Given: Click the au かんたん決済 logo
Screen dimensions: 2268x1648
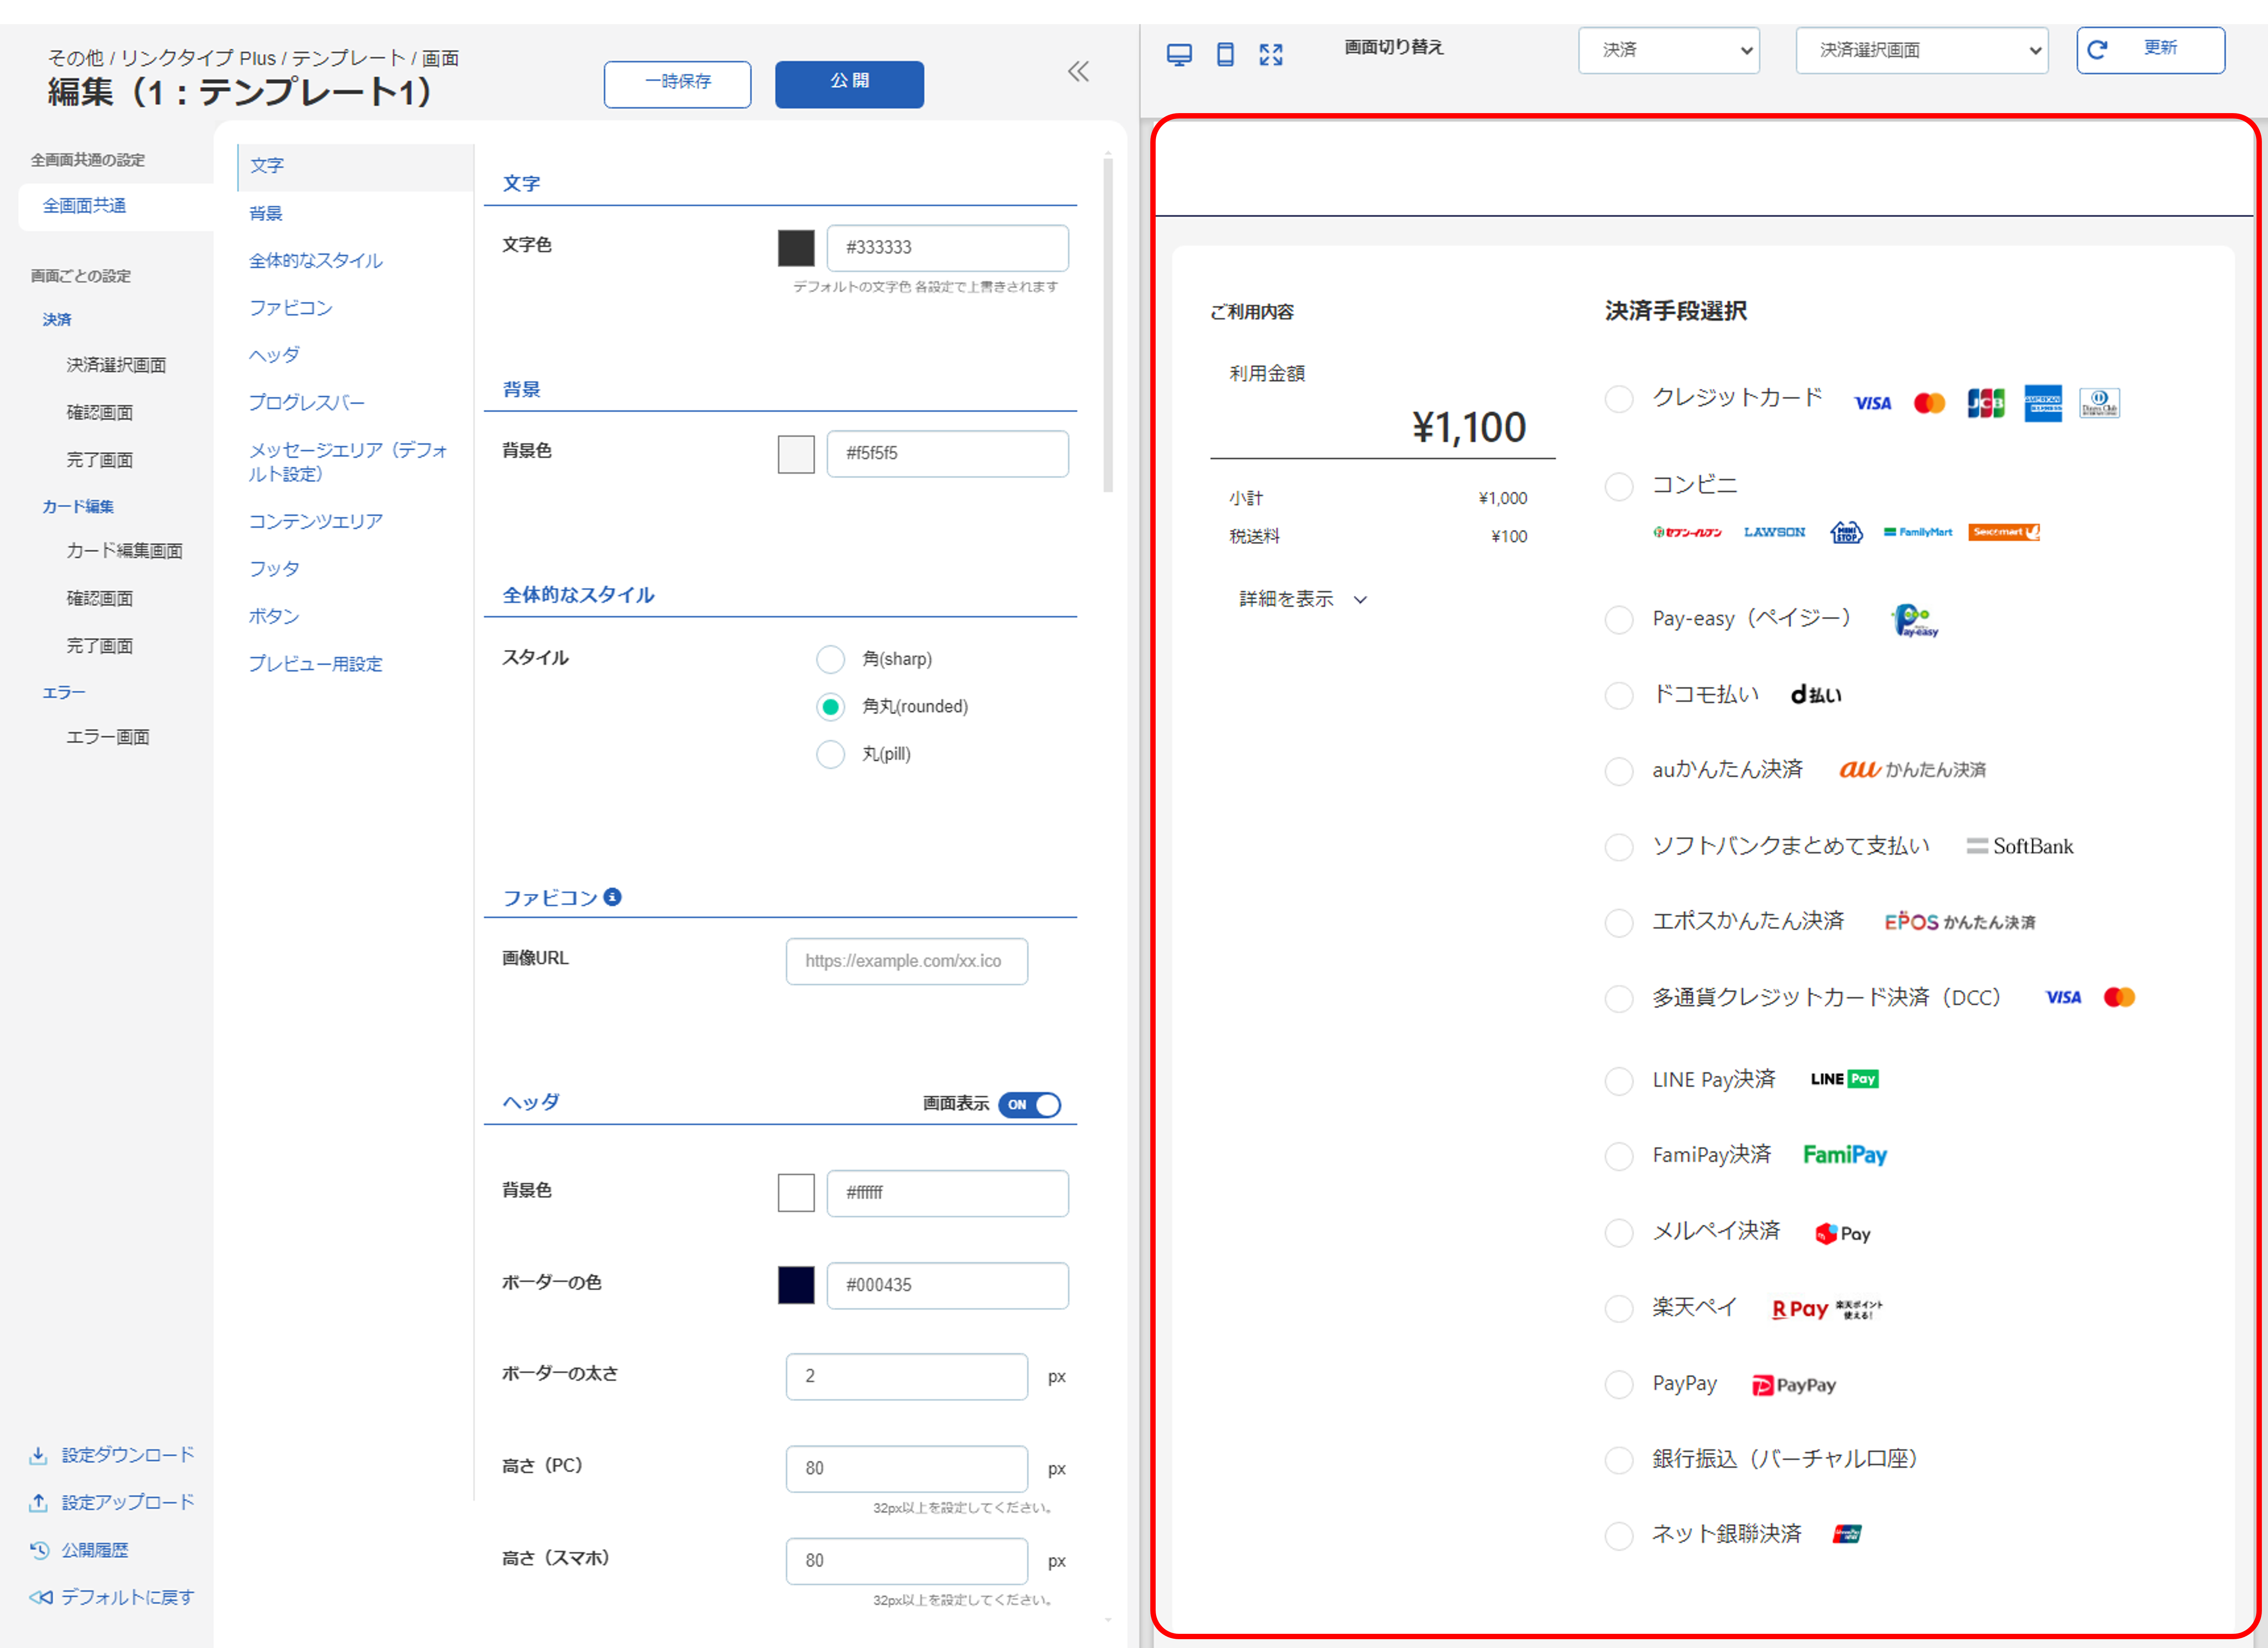Looking at the screenshot, I should 1912,769.
